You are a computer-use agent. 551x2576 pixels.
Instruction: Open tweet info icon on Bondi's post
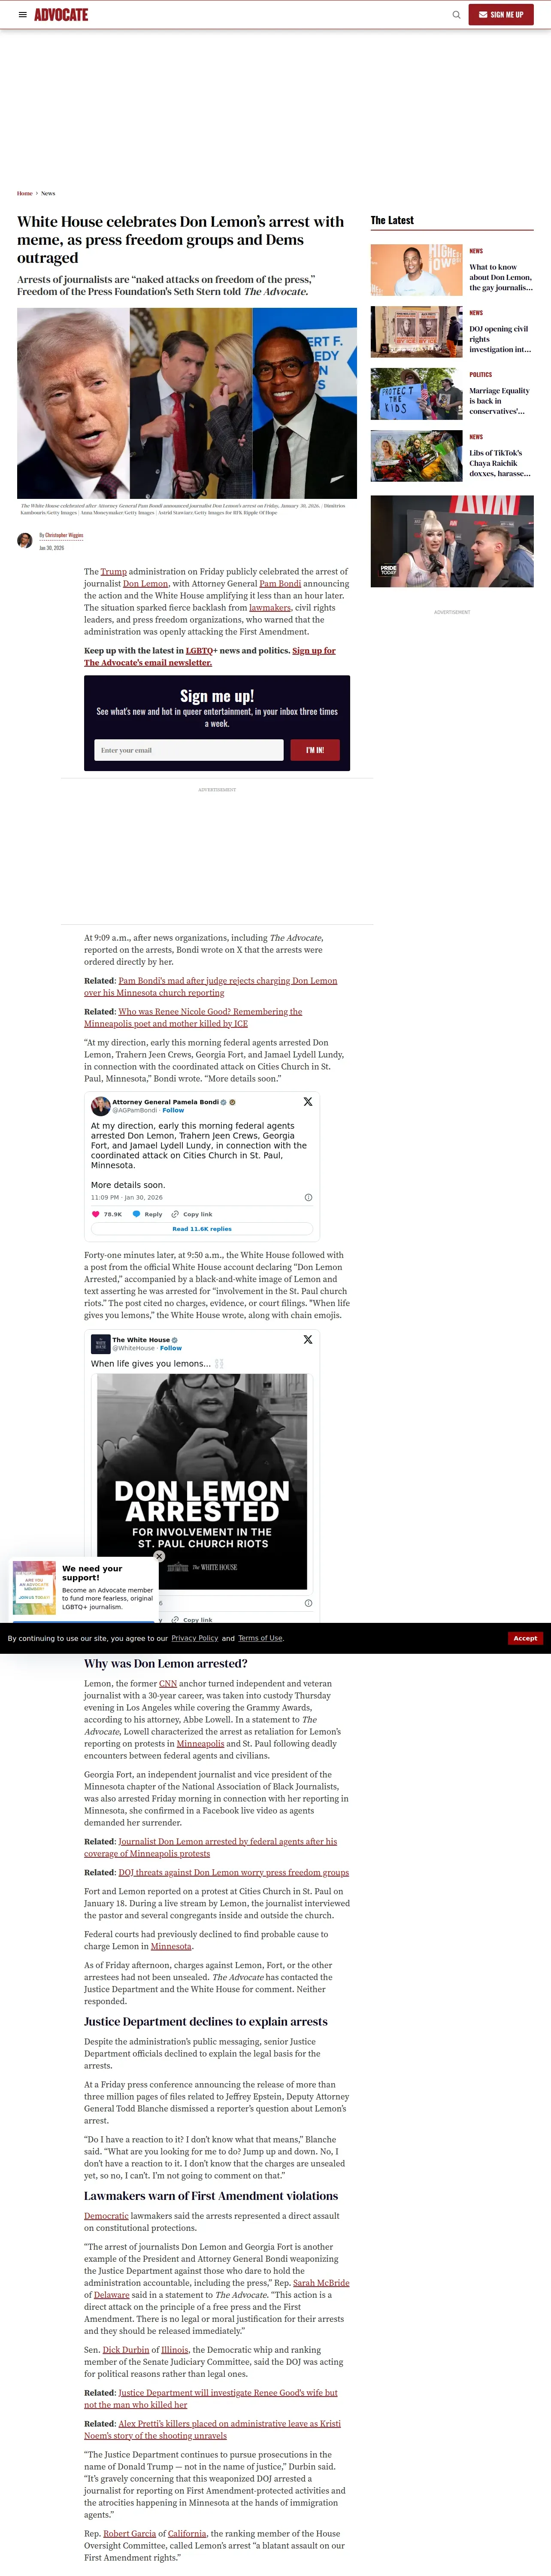click(308, 1197)
